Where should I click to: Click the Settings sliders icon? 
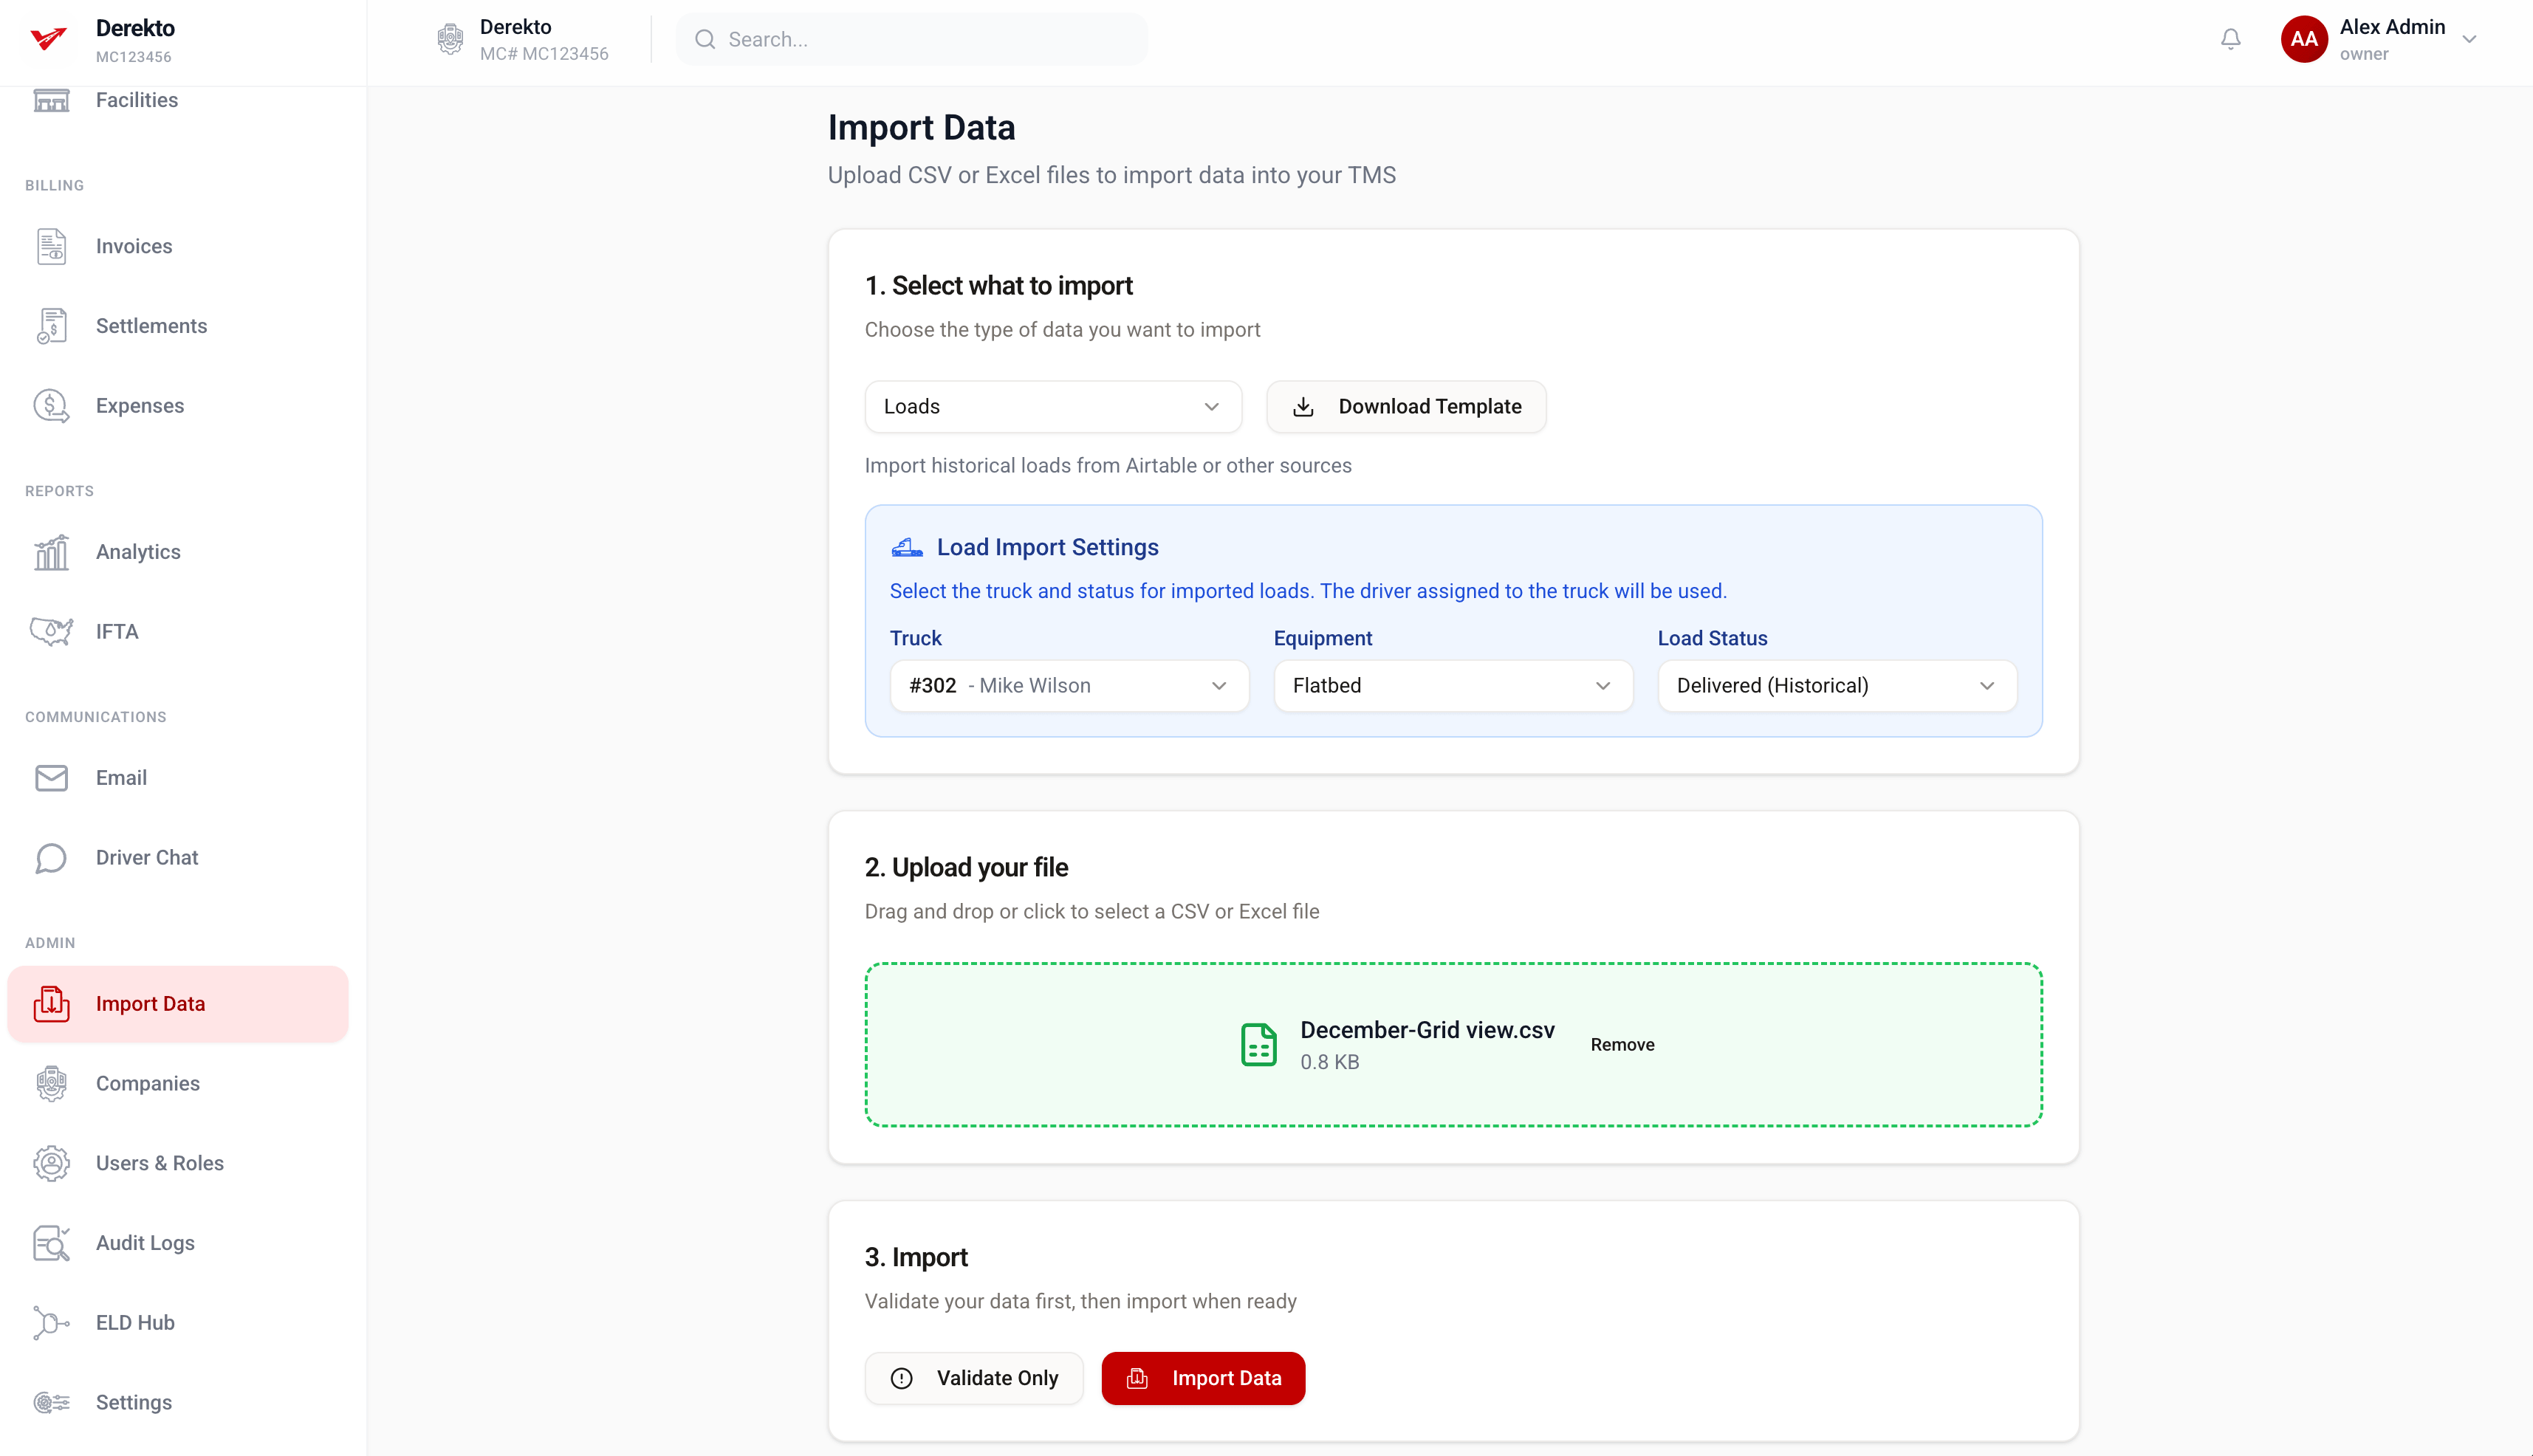click(51, 1403)
